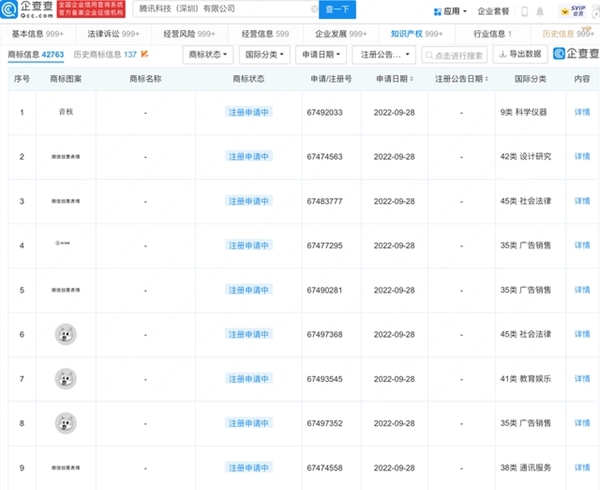600x490 pixels.
Task: Switch to 企业发展 tab
Action: (341, 34)
